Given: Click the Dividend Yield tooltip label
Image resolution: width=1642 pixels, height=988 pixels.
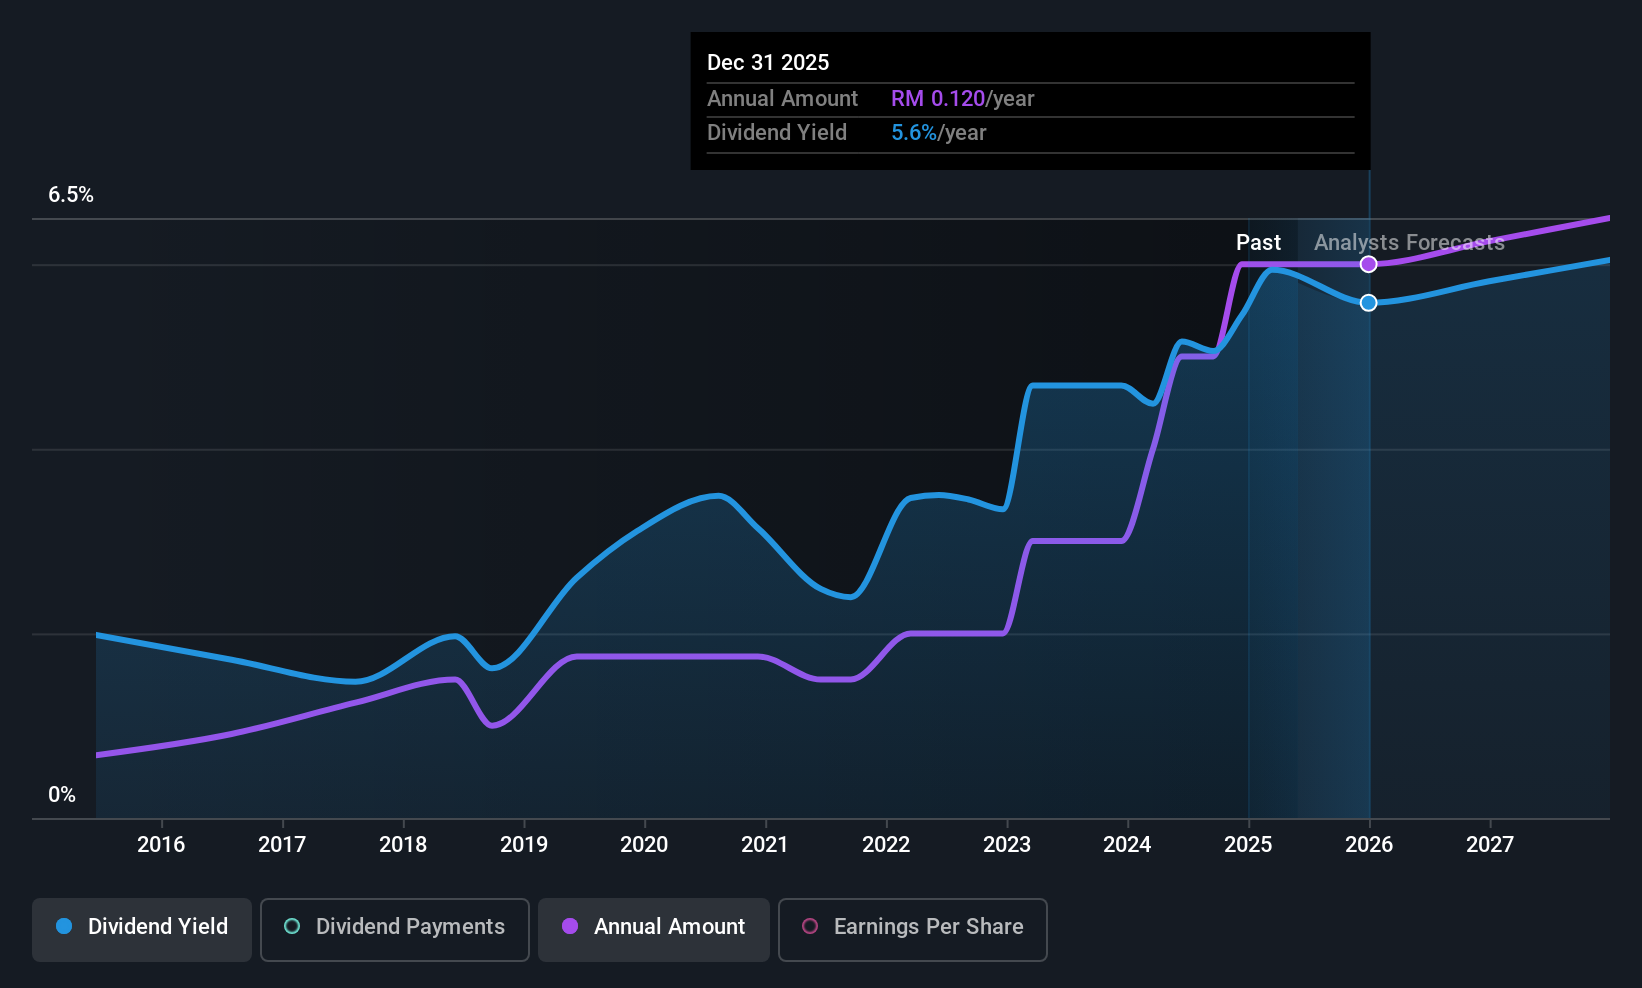Looking at the screenshot, I should click(777, 133).
